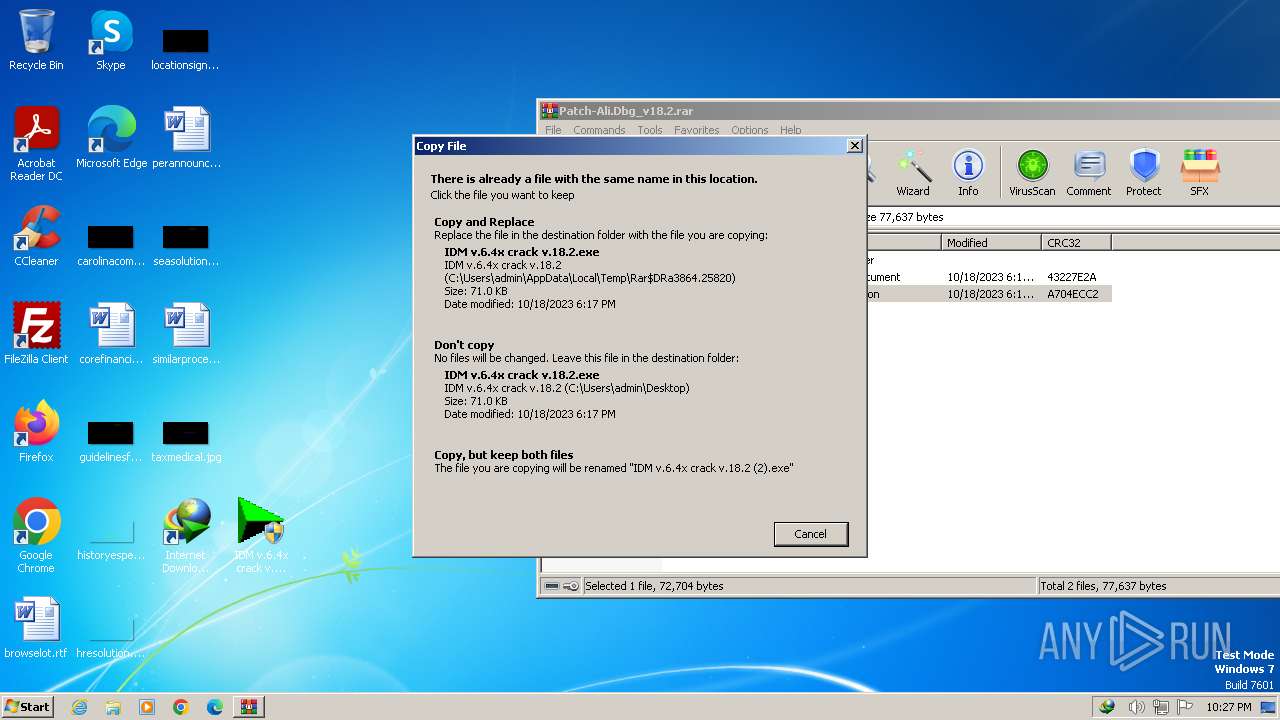1280x720 pixels.
Task: Click 'Total 2 files, 77,637 bytes' status text
Action: click(1103, 586)
